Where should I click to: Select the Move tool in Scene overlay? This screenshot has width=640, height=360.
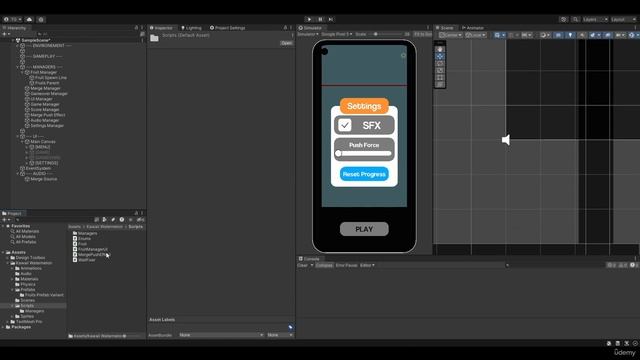tap(440, 56)
